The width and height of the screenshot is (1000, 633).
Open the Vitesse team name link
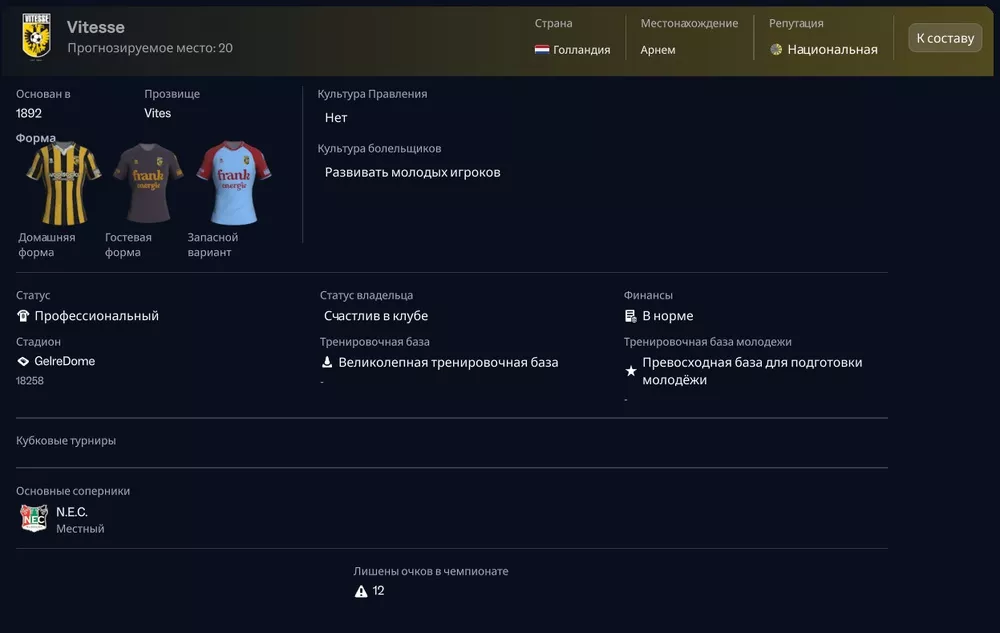coord(94,27)
